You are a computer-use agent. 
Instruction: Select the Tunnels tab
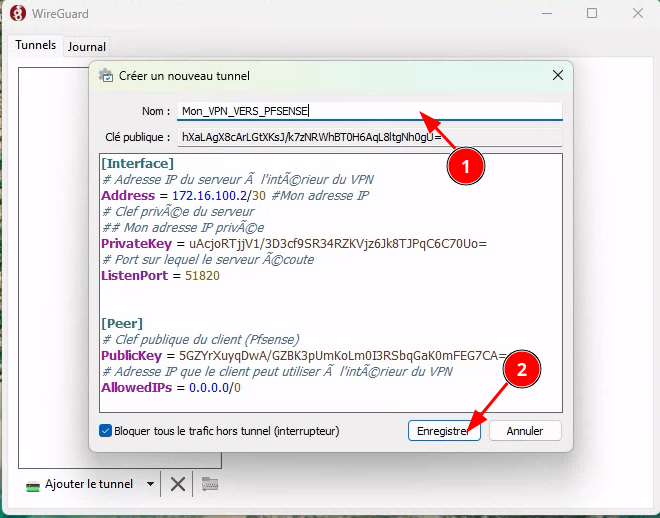pyautogui.click(x=35, y=46)
